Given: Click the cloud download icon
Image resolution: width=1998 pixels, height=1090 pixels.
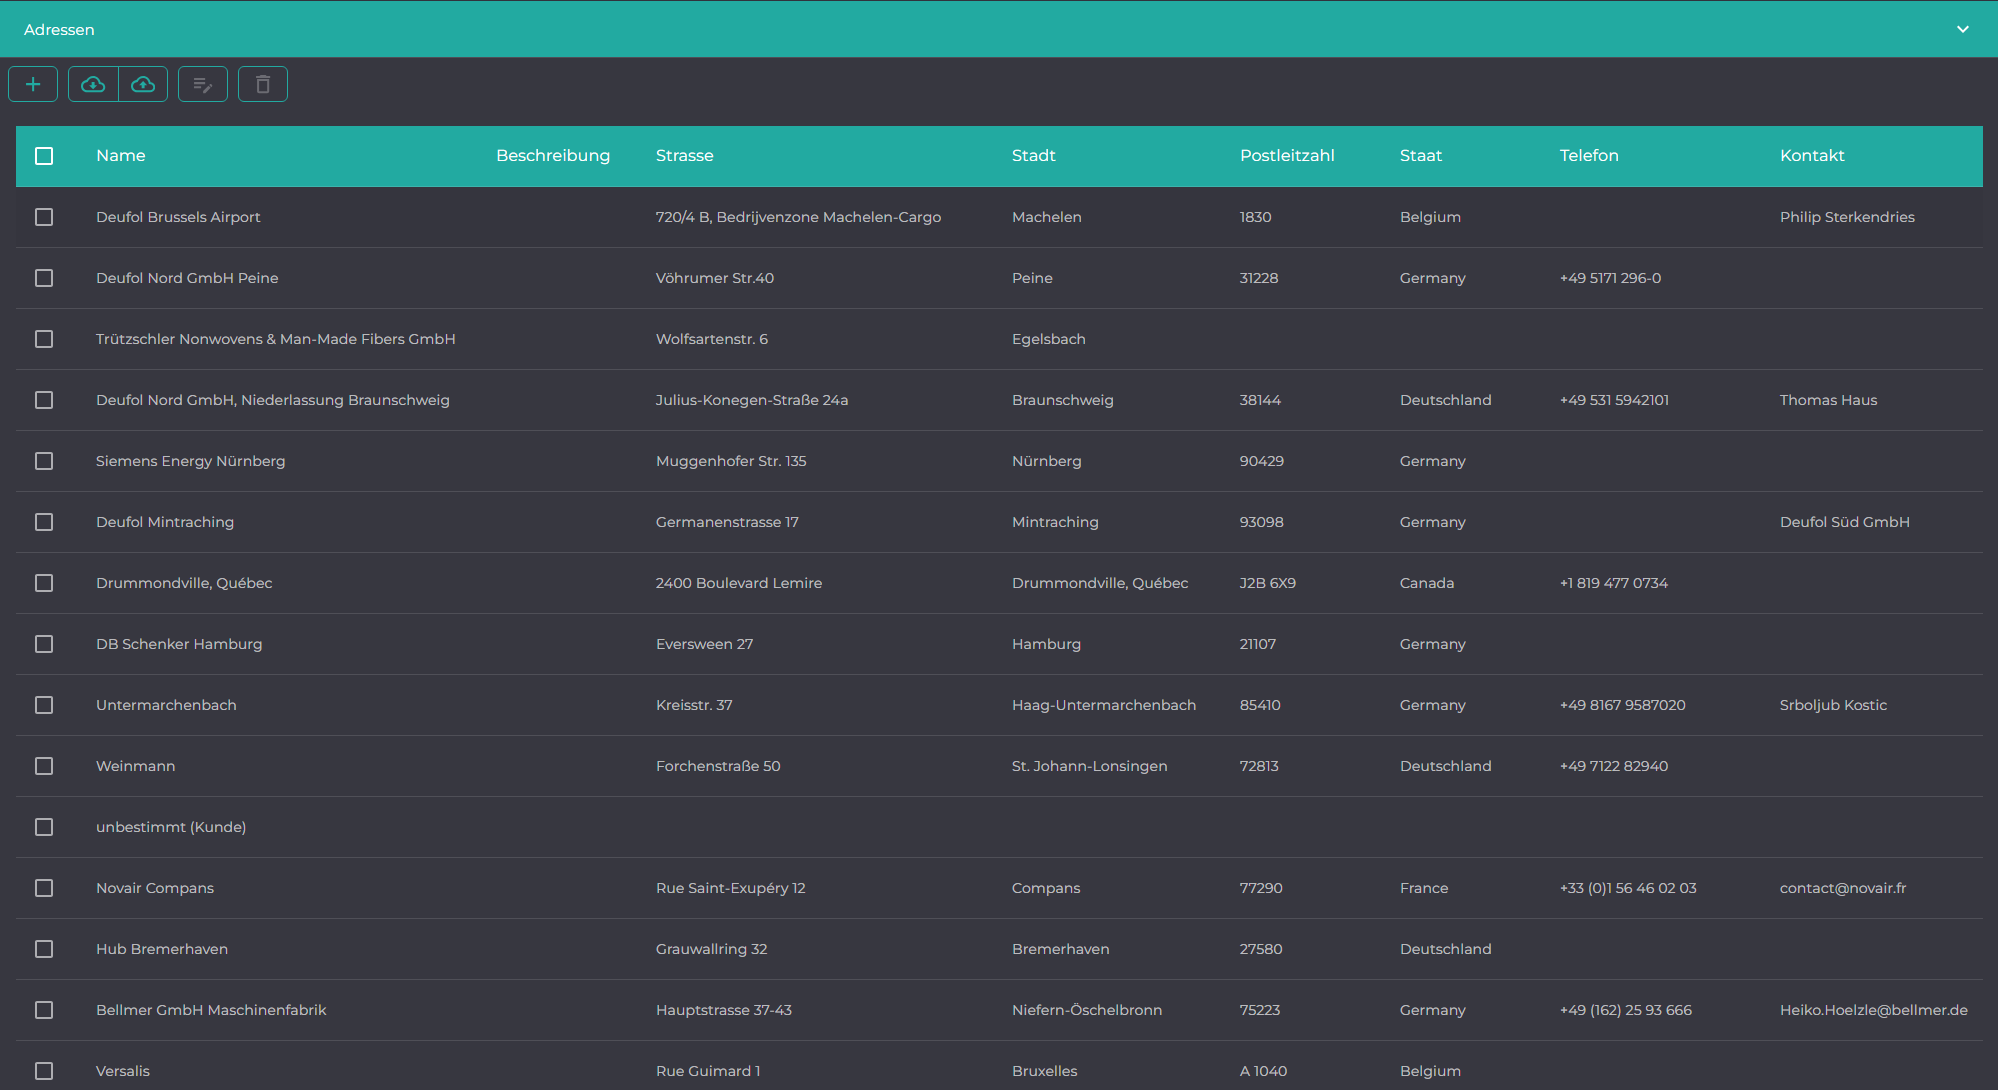Looking at the screenshot, I should [x=93, y=84].
